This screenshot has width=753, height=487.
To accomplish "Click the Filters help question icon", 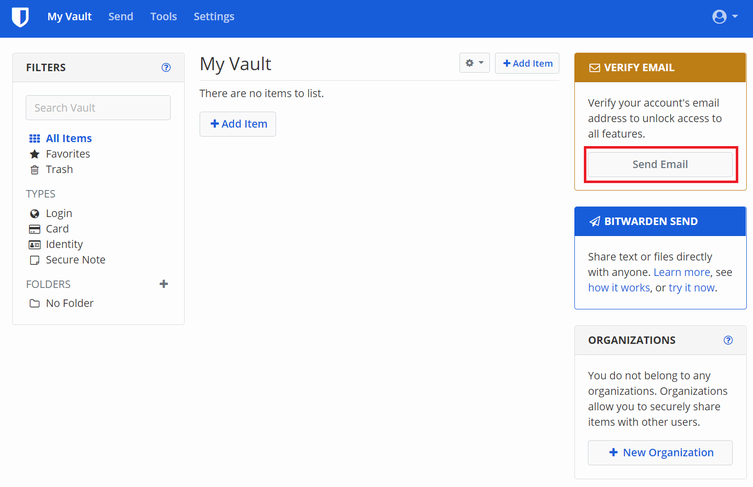I will click(166, 67).
